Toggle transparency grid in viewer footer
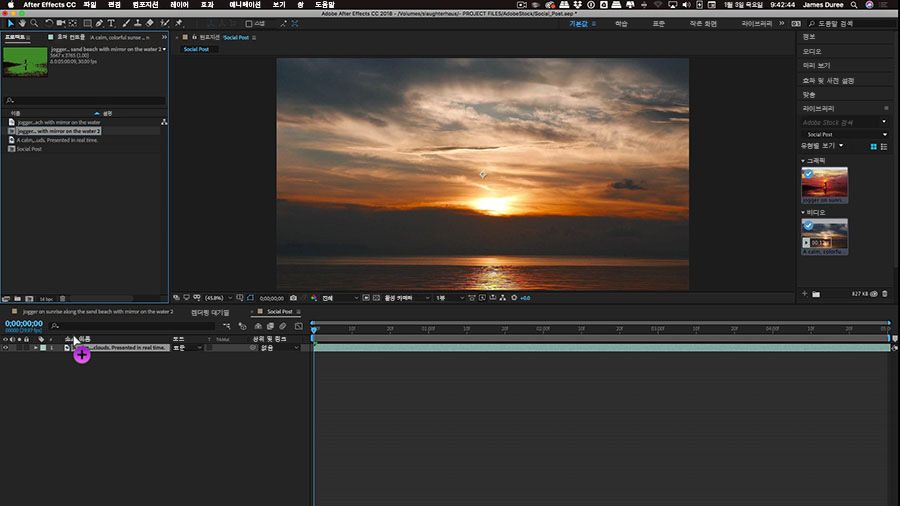 tap(377, 298)
